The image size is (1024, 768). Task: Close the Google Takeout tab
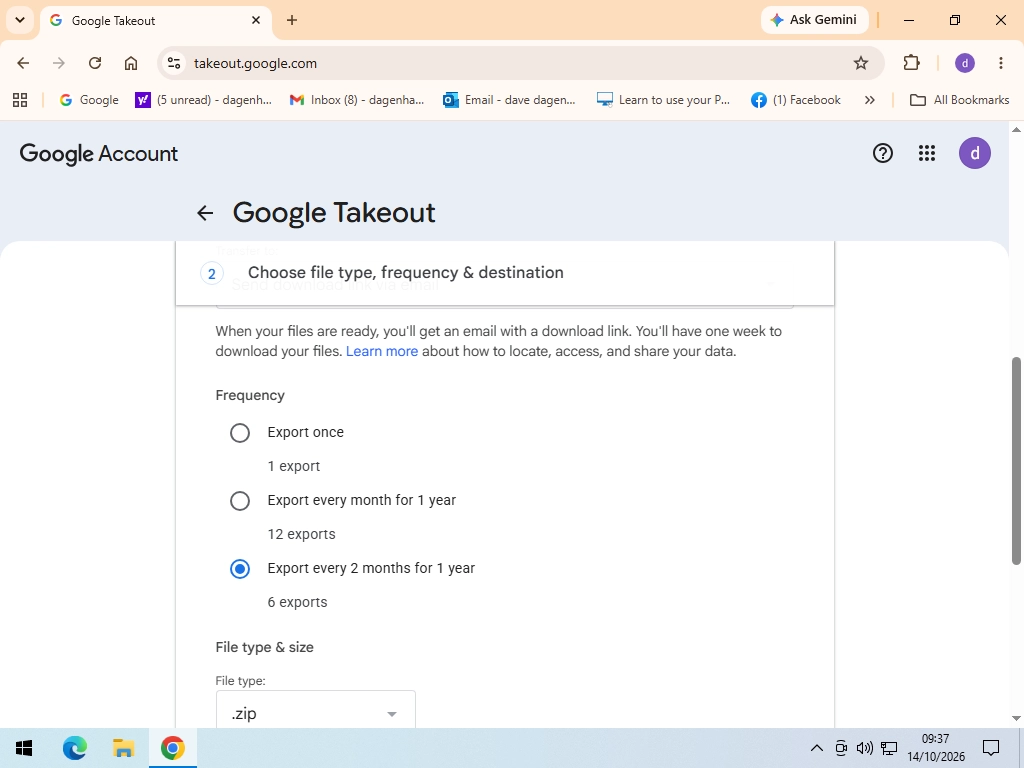click(x=256, y=20)
